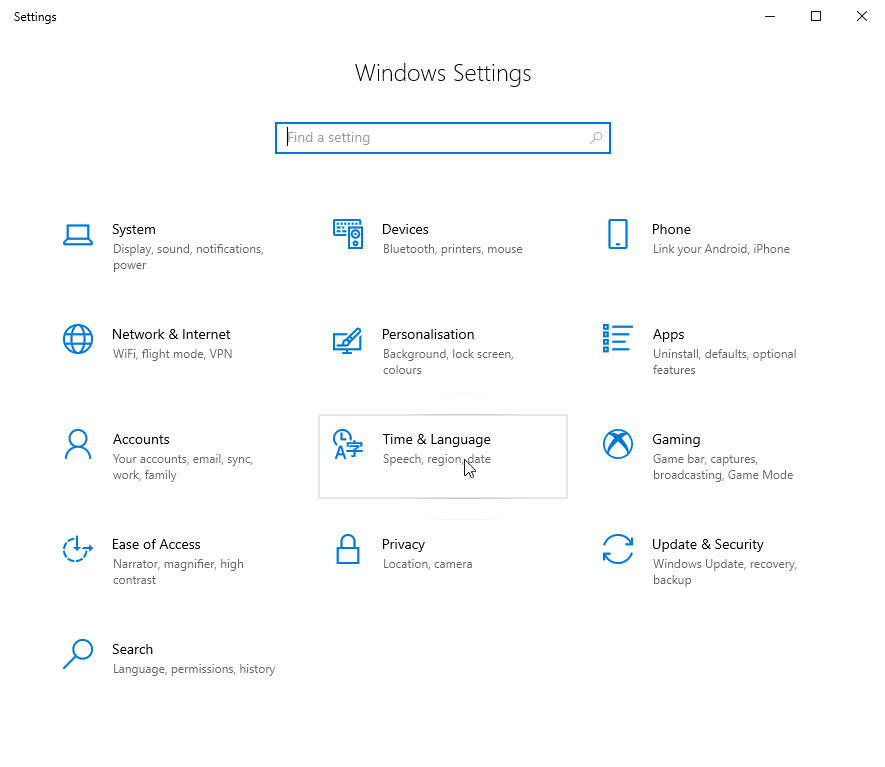Click the Ease of Access icon
This screenshot has height=767, width=885.
78,549
